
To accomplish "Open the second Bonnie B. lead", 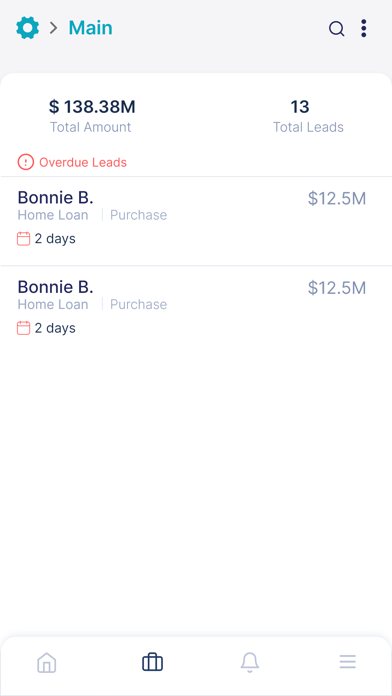I will [x=196, y=310].
